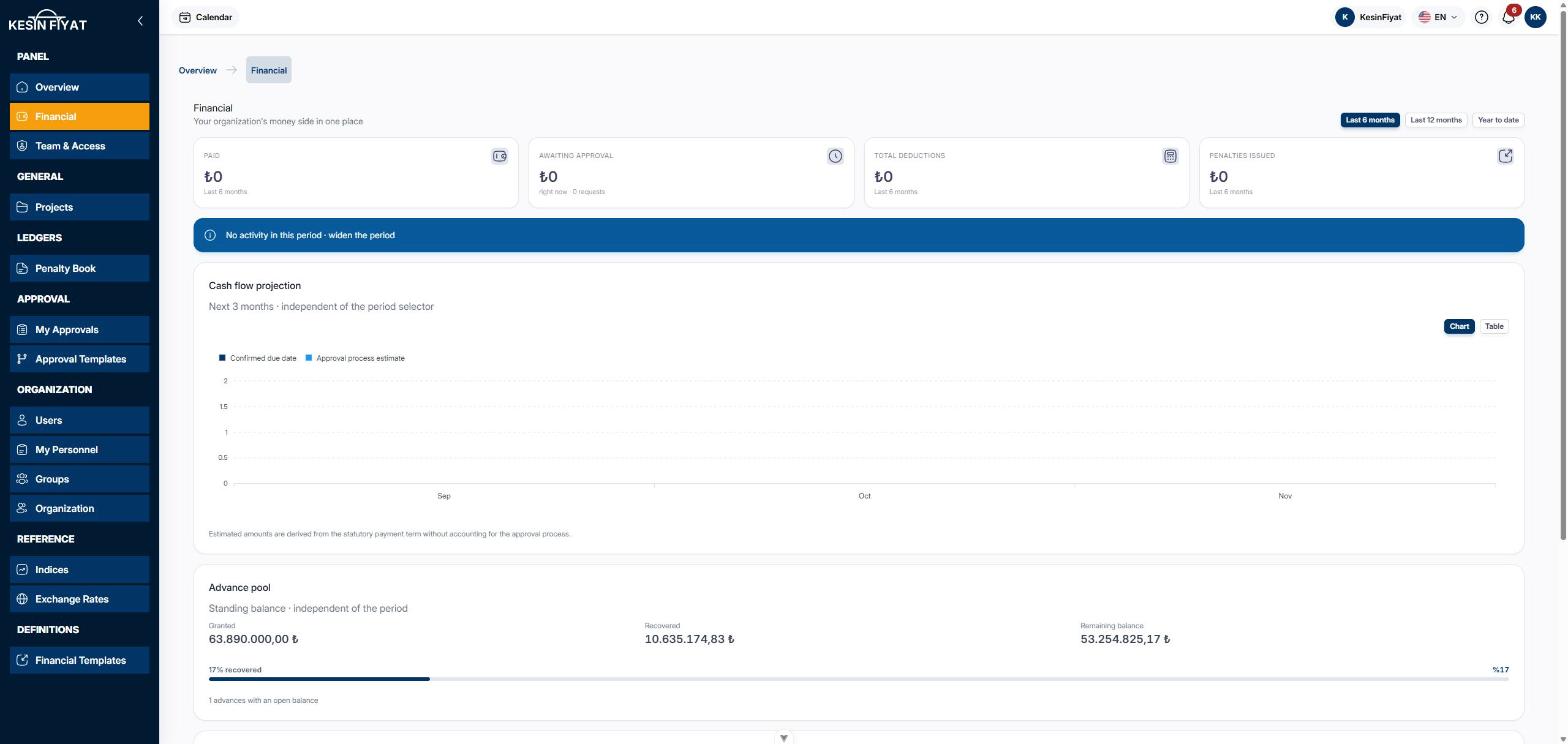The image size is (1568, 744).
Task: Click the Indices chart icon
Action: pos(23,569)
